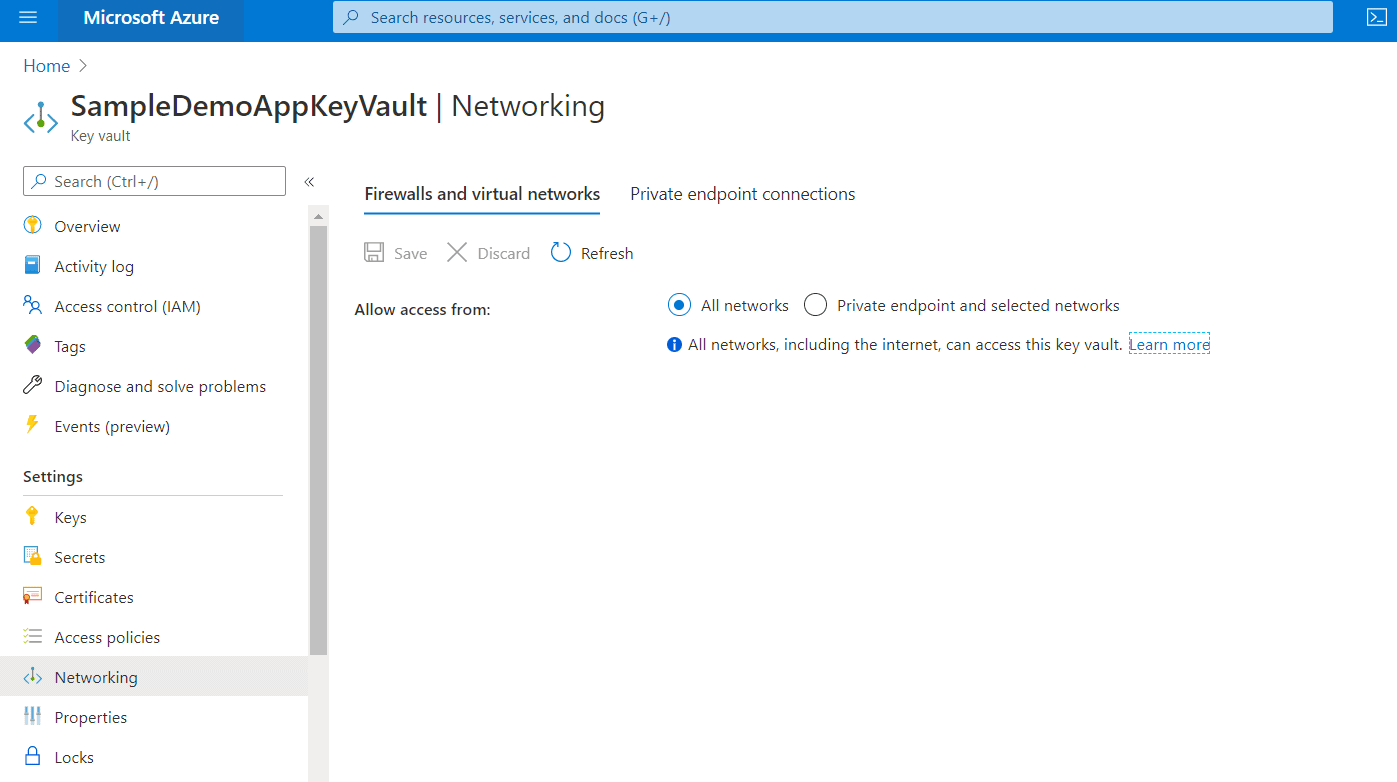Click SampleDemoAppKeyVault page title

pos(249,105)
